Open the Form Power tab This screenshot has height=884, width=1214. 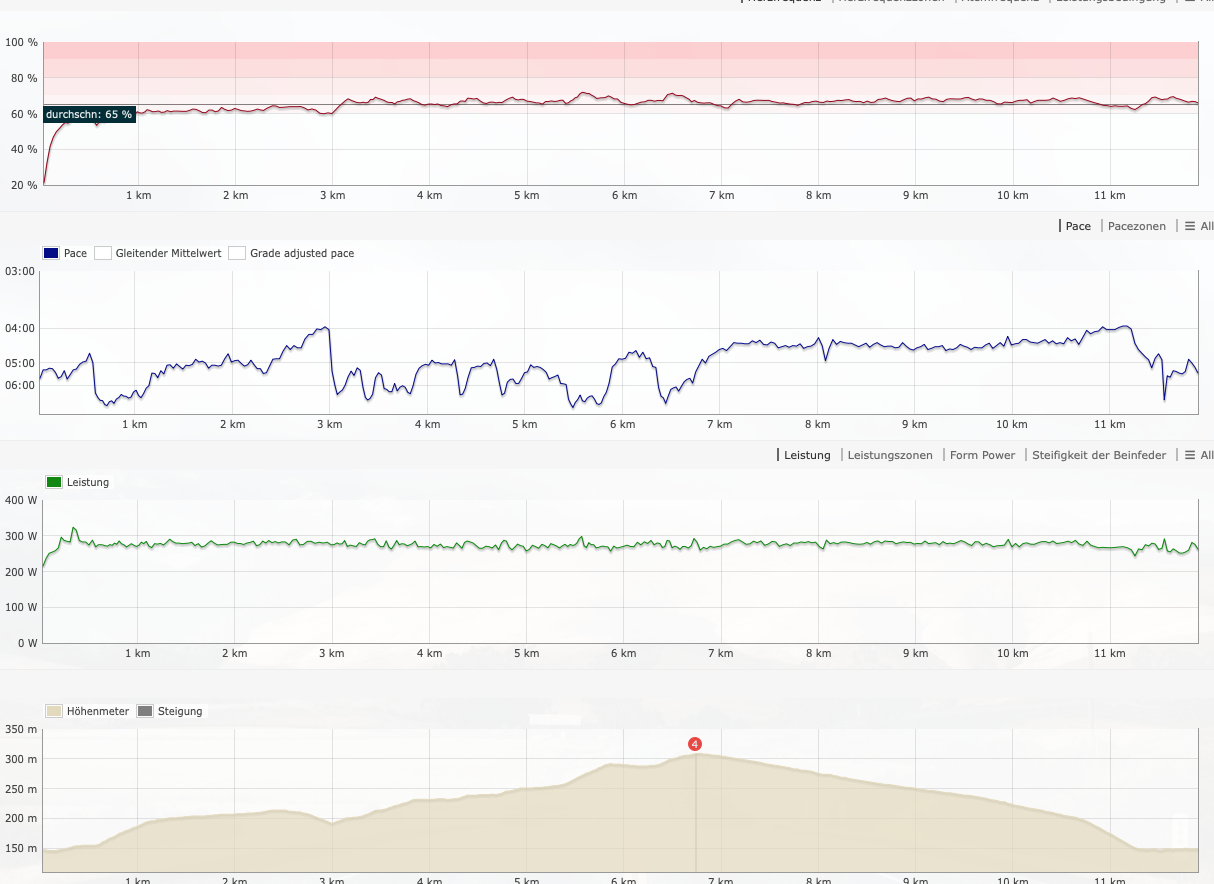click(982, 455)
